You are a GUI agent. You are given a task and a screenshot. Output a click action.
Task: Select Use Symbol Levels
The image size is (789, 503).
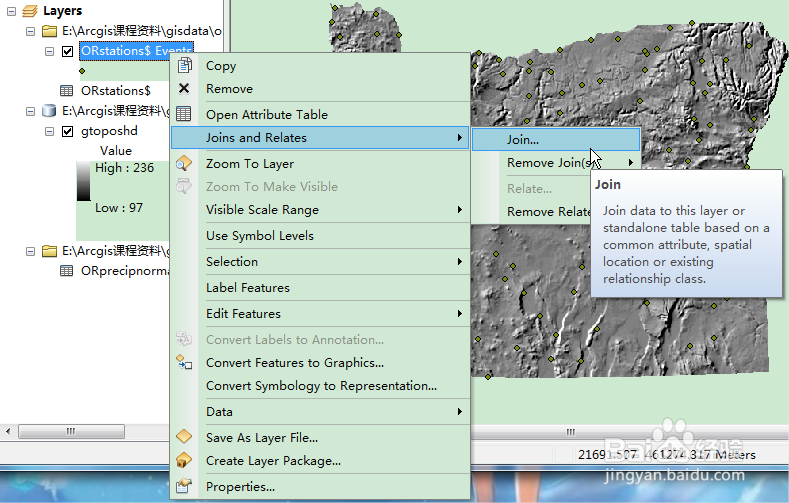pos(320,235)
